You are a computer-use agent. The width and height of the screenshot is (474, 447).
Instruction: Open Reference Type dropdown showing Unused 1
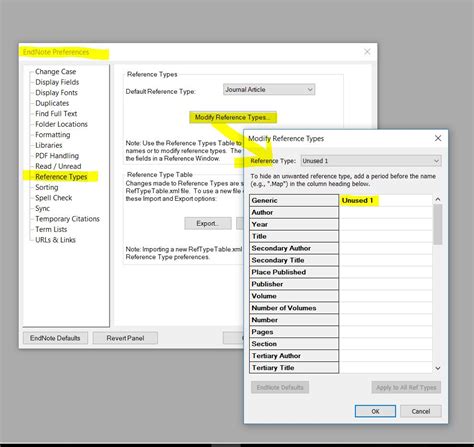(x=371, y=161)
